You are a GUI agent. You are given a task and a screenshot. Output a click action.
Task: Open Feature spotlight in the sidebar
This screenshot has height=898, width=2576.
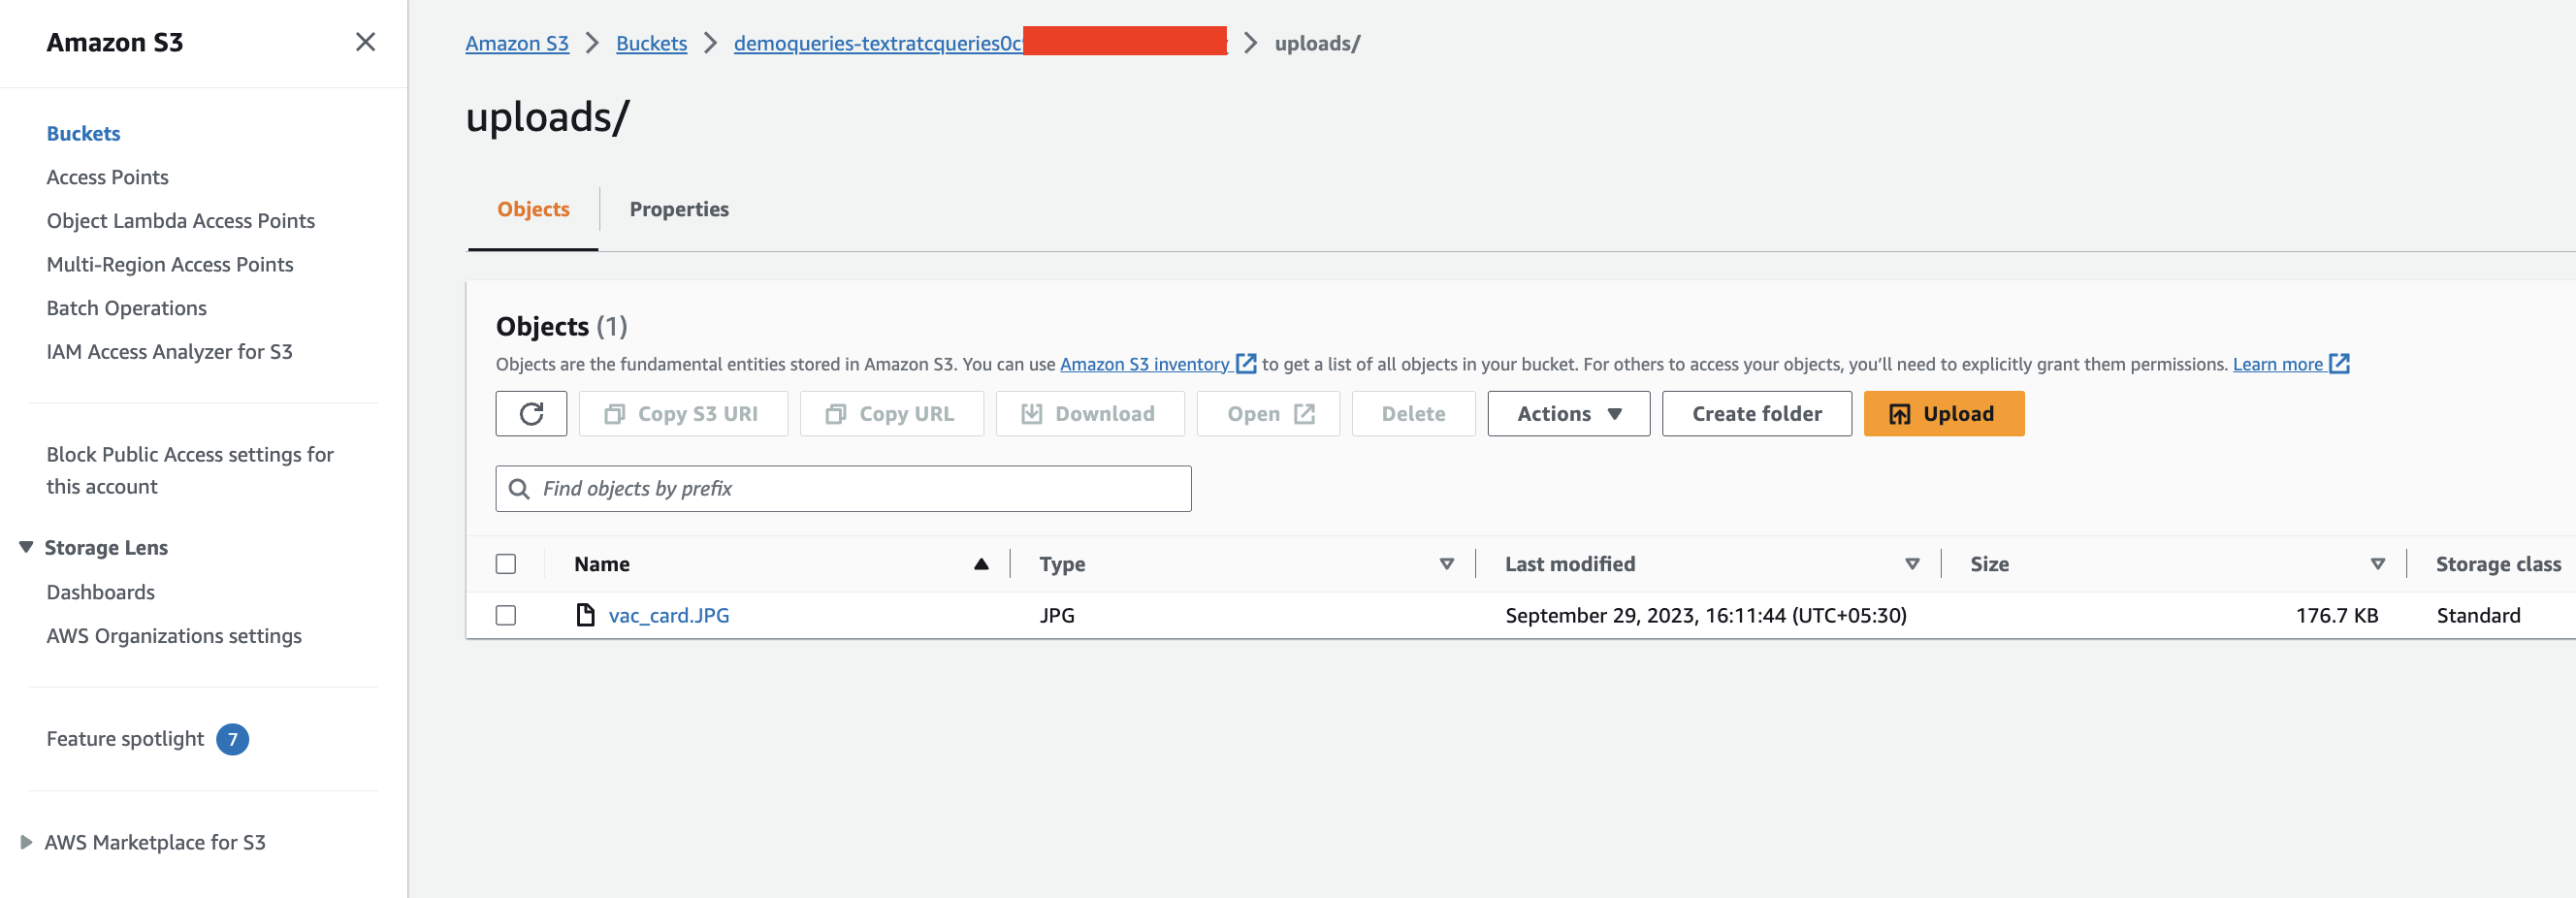[125, 740]
